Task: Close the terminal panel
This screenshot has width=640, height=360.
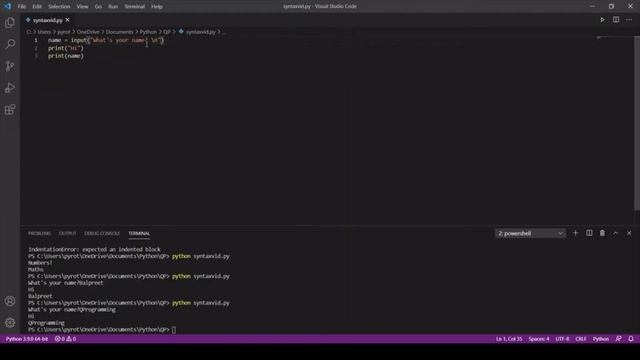Action: (x=629, y=233)
